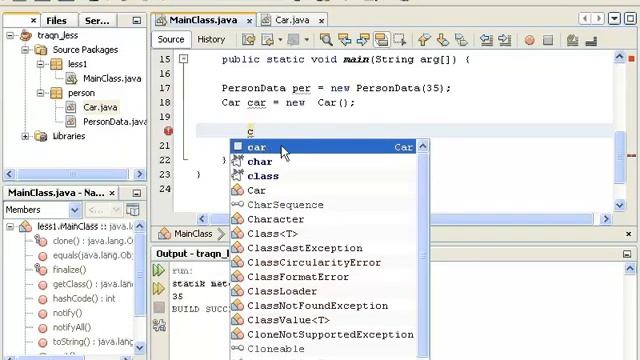Toggle Rectangular Selection icon
Viewport: 640px width, 360px height.
[400, 40]
